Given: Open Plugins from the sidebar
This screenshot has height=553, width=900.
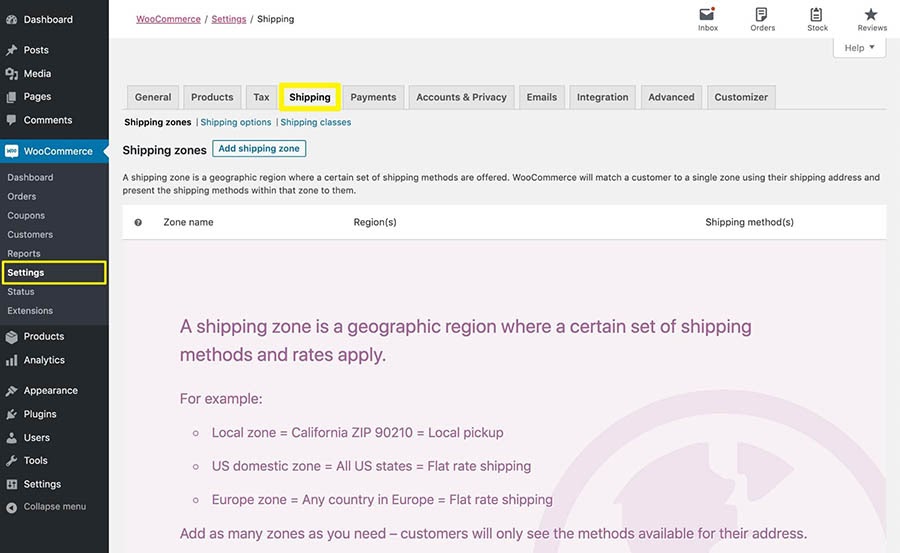Looking at the screenshot, I should (x=40, y=414).
